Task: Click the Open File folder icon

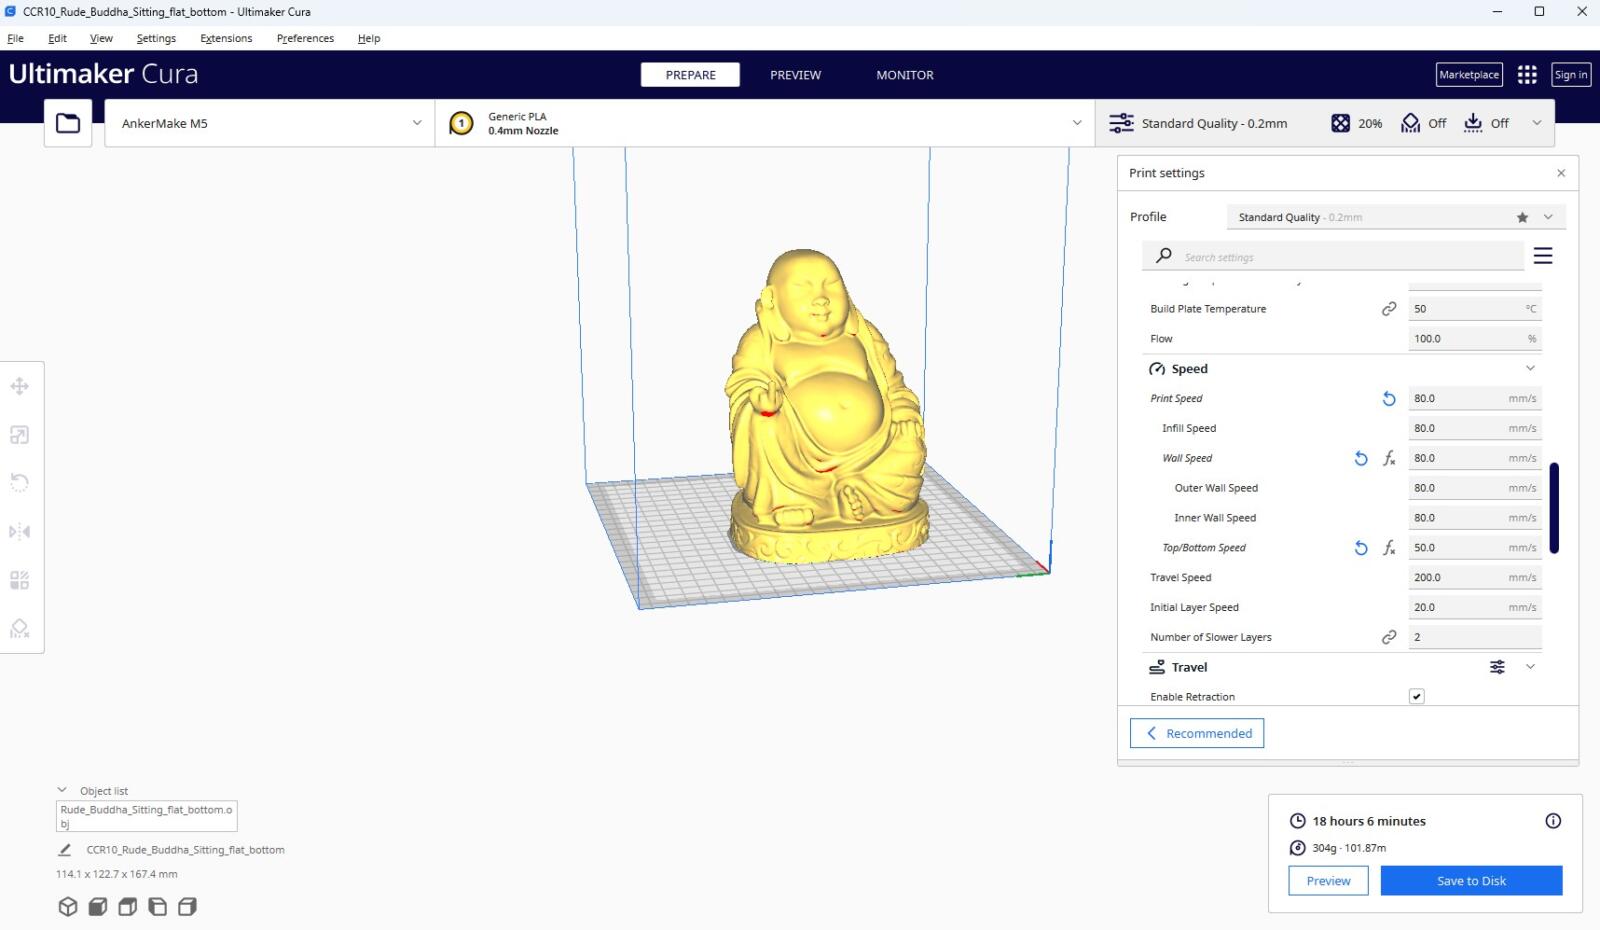Action: coord(68,123)
